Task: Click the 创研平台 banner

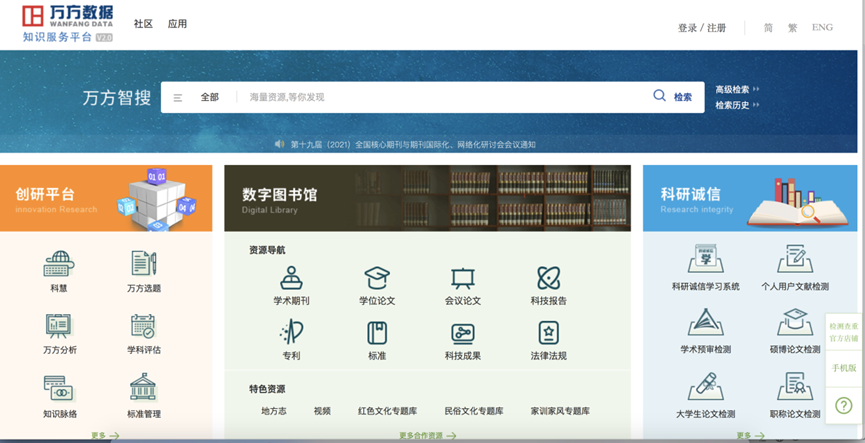Action: (x=106, y=198)
